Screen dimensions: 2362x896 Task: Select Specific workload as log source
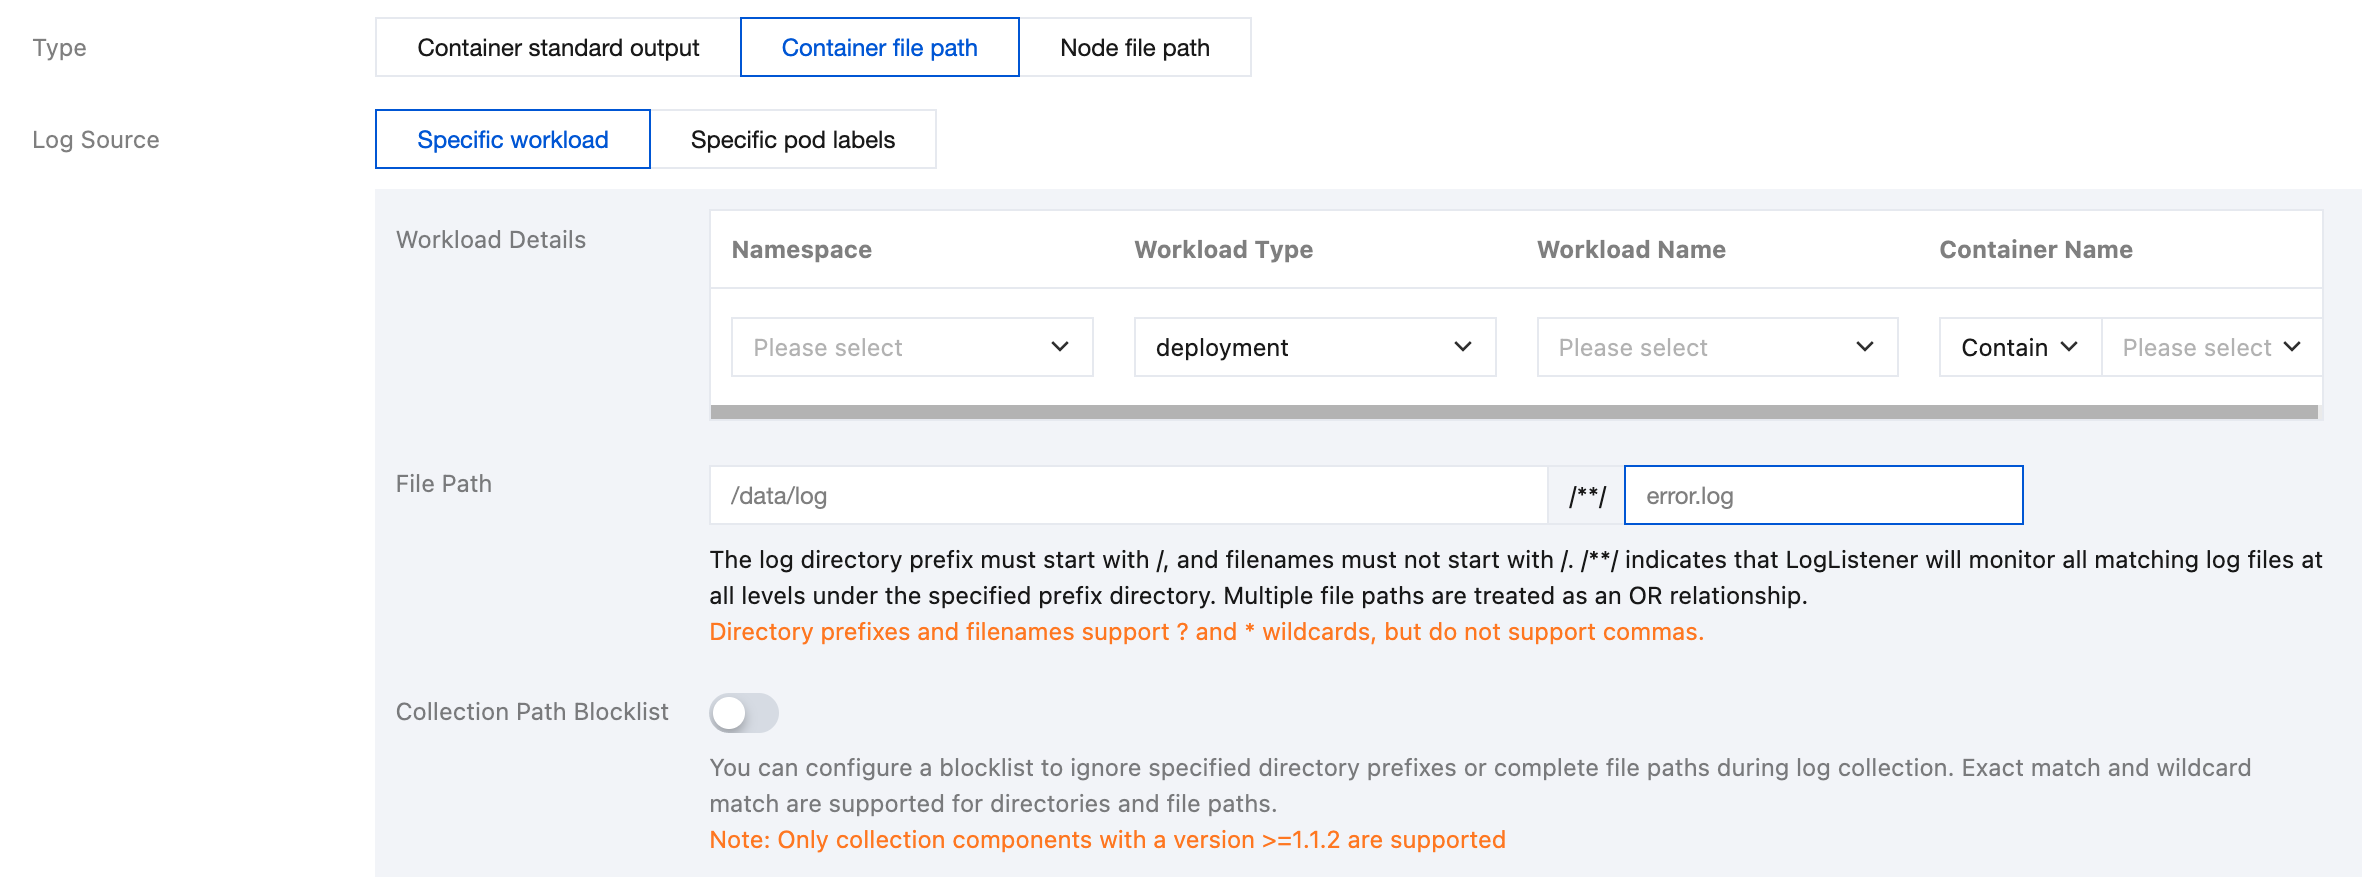(x=512, y=140)
